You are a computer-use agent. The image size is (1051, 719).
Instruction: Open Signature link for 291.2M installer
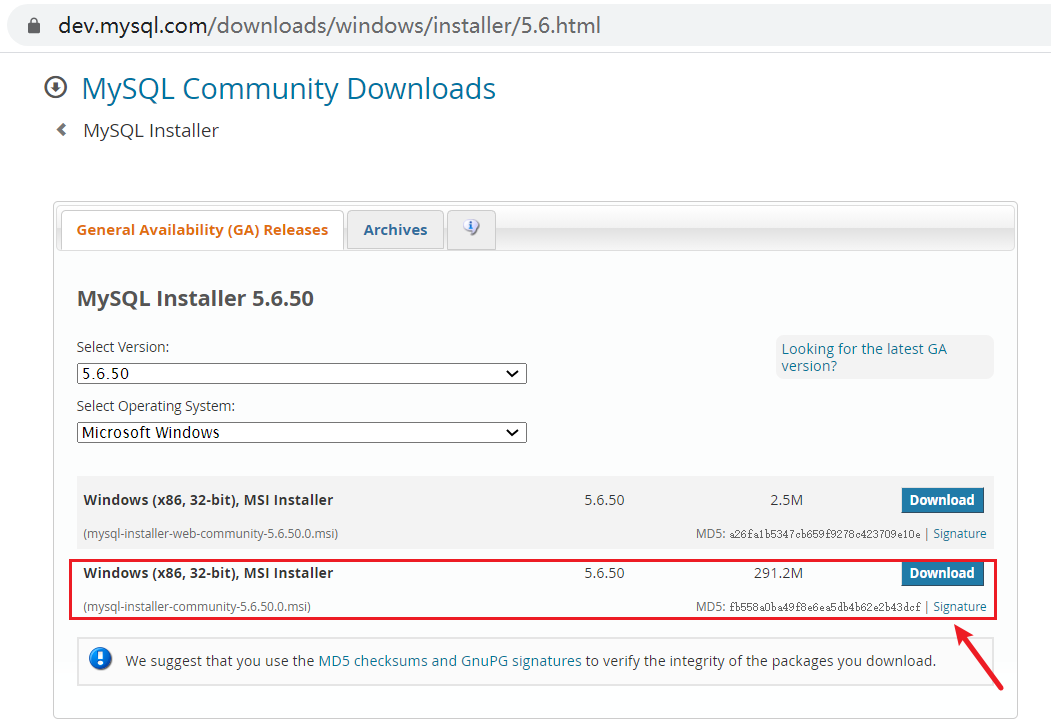(960, 606)
